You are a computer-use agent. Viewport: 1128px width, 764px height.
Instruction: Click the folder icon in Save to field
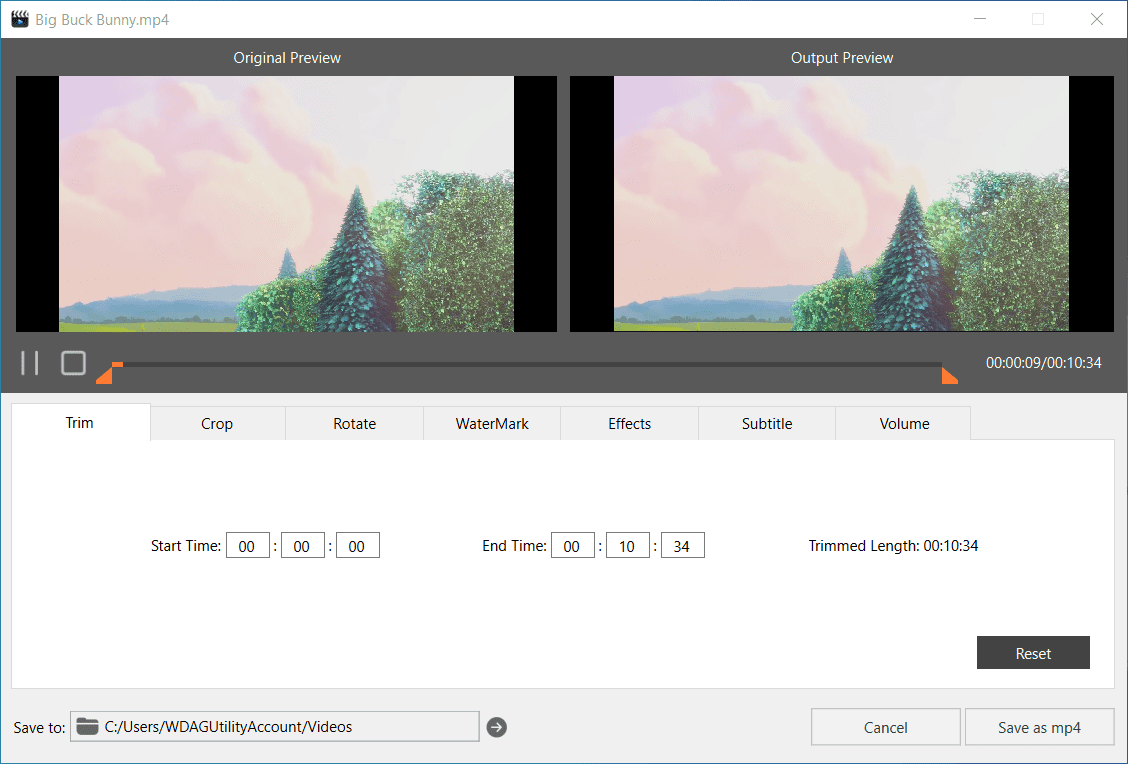pyautogui.click(x=87, y=727)
